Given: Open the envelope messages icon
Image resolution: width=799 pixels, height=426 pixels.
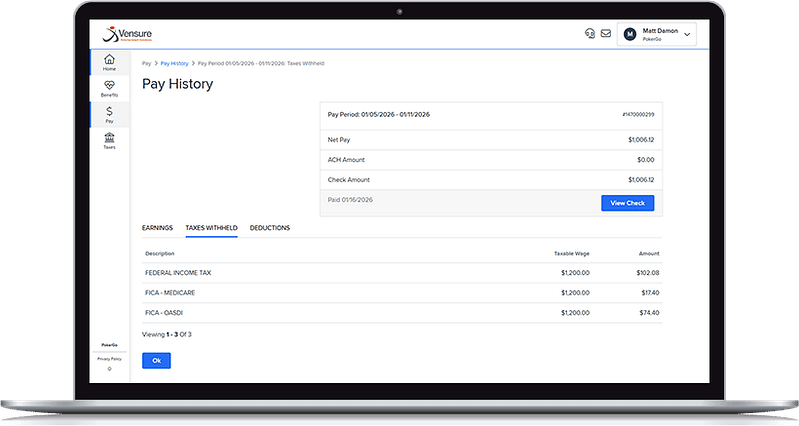Looking at the screenshot, I should 606,34.
